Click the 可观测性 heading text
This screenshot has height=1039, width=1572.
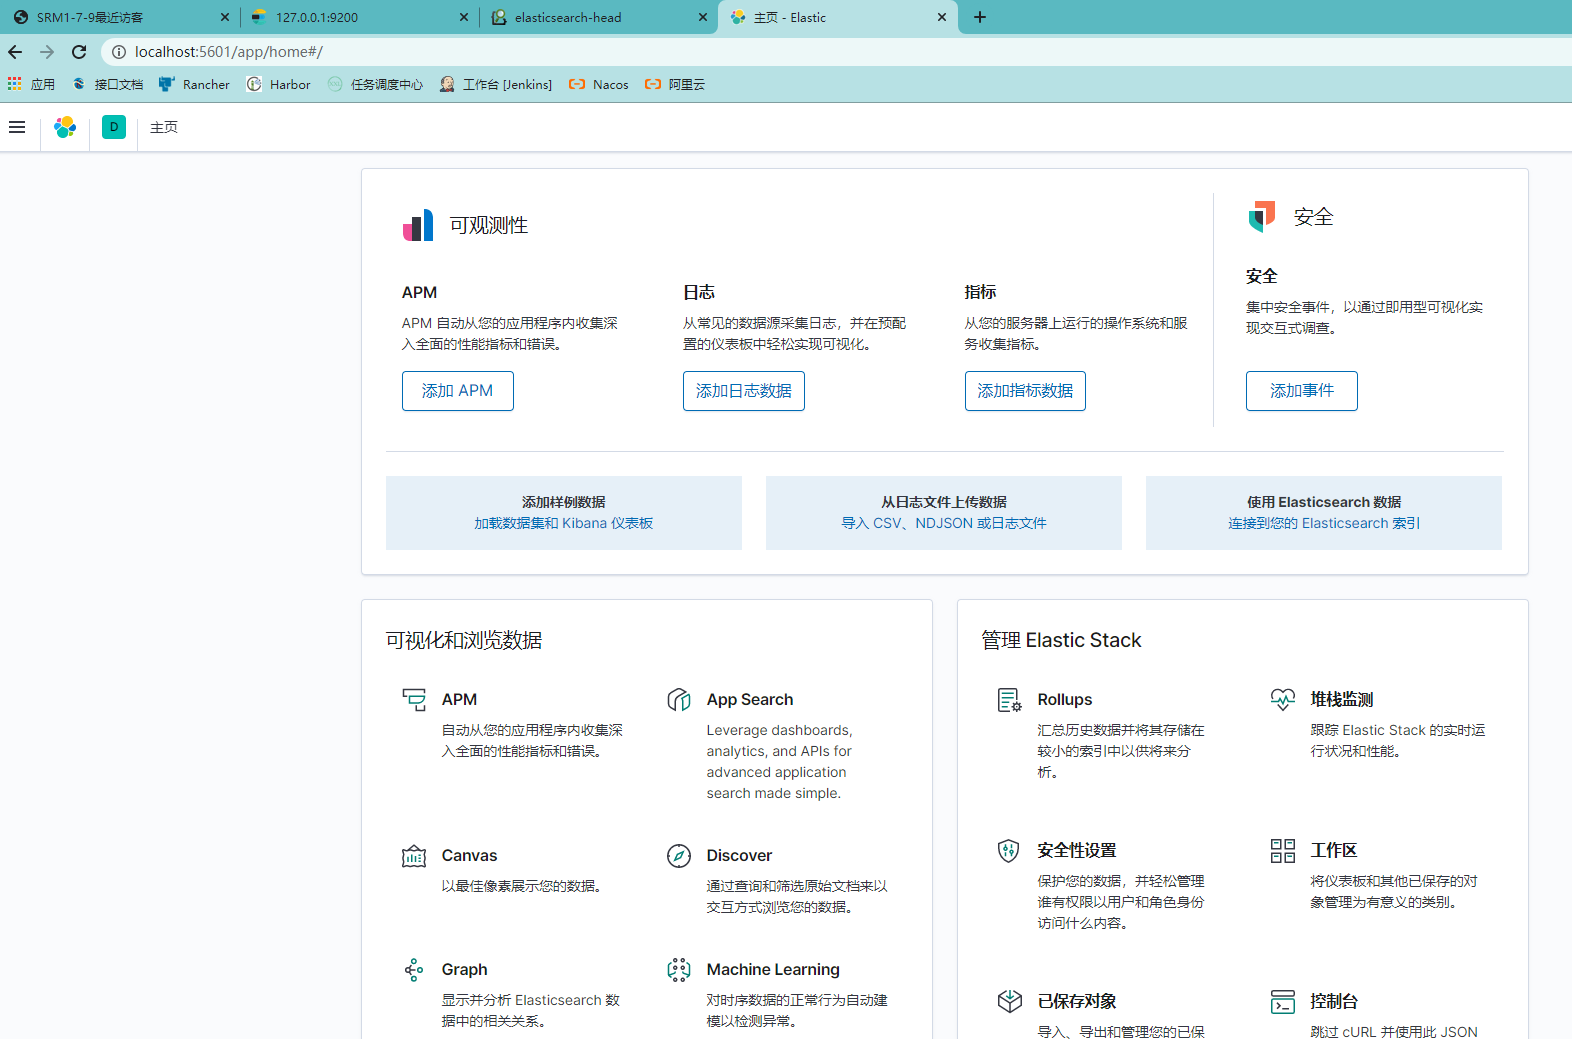point(489,226)
